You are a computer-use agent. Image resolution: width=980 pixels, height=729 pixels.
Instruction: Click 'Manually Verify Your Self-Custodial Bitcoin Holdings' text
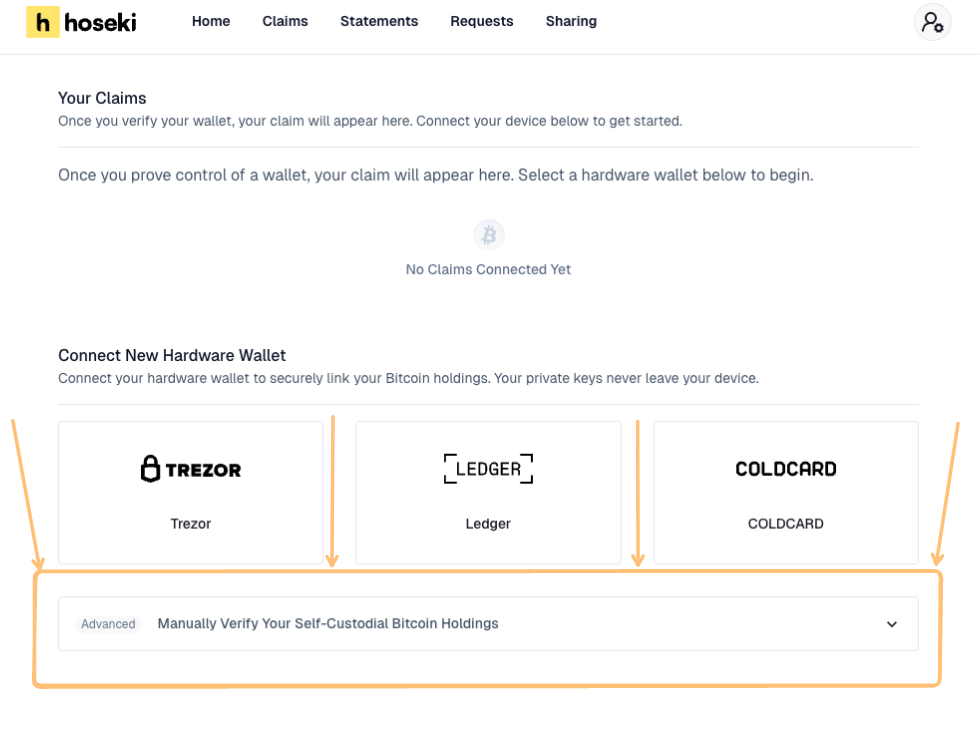[328, 623]
